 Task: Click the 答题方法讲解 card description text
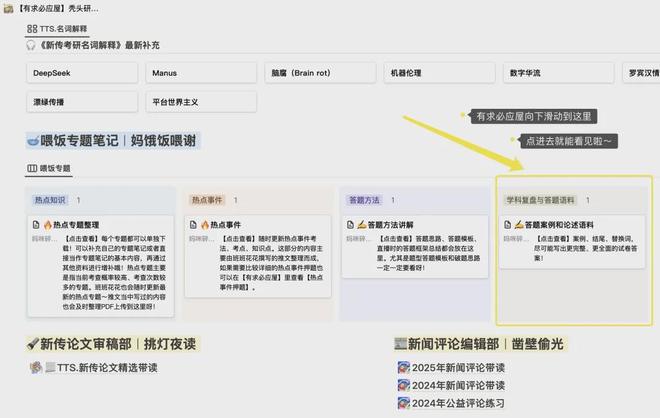tap(428, 253)
